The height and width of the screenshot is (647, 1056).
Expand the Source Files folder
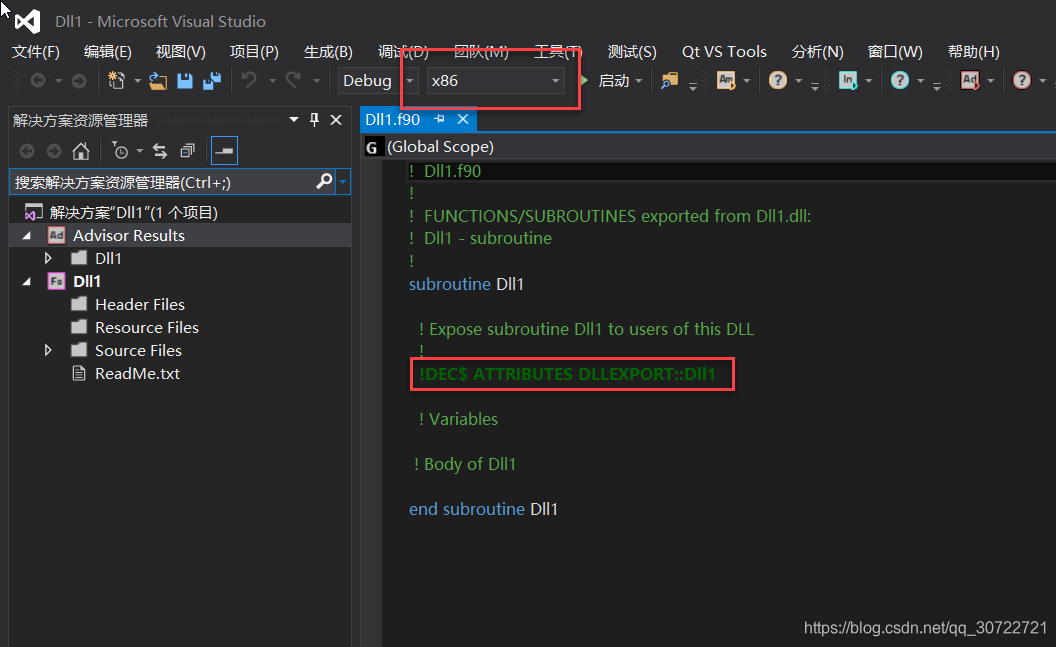tap(48, 350)
